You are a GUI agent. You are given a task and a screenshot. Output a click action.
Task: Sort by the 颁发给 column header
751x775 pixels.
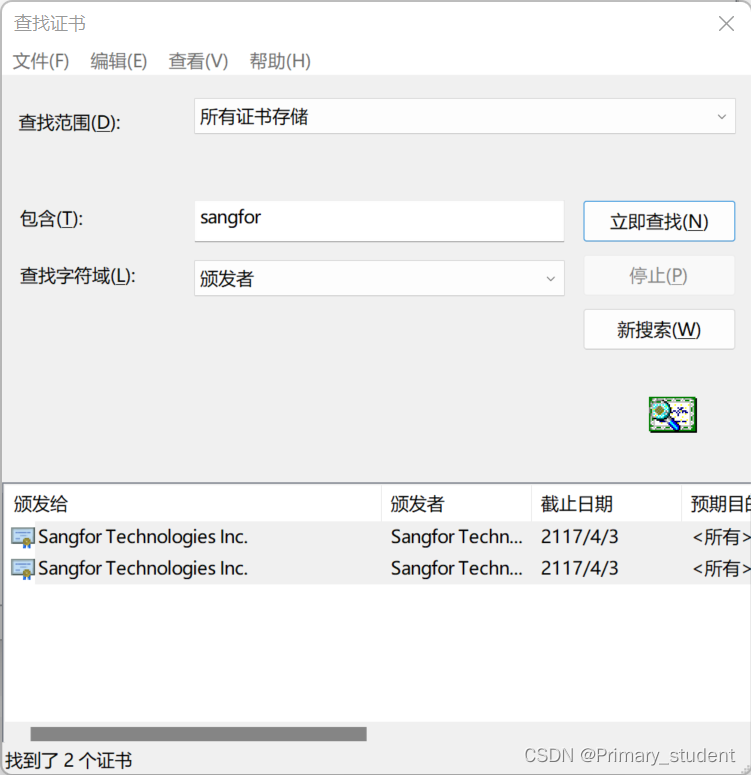[x=192, y=504]
